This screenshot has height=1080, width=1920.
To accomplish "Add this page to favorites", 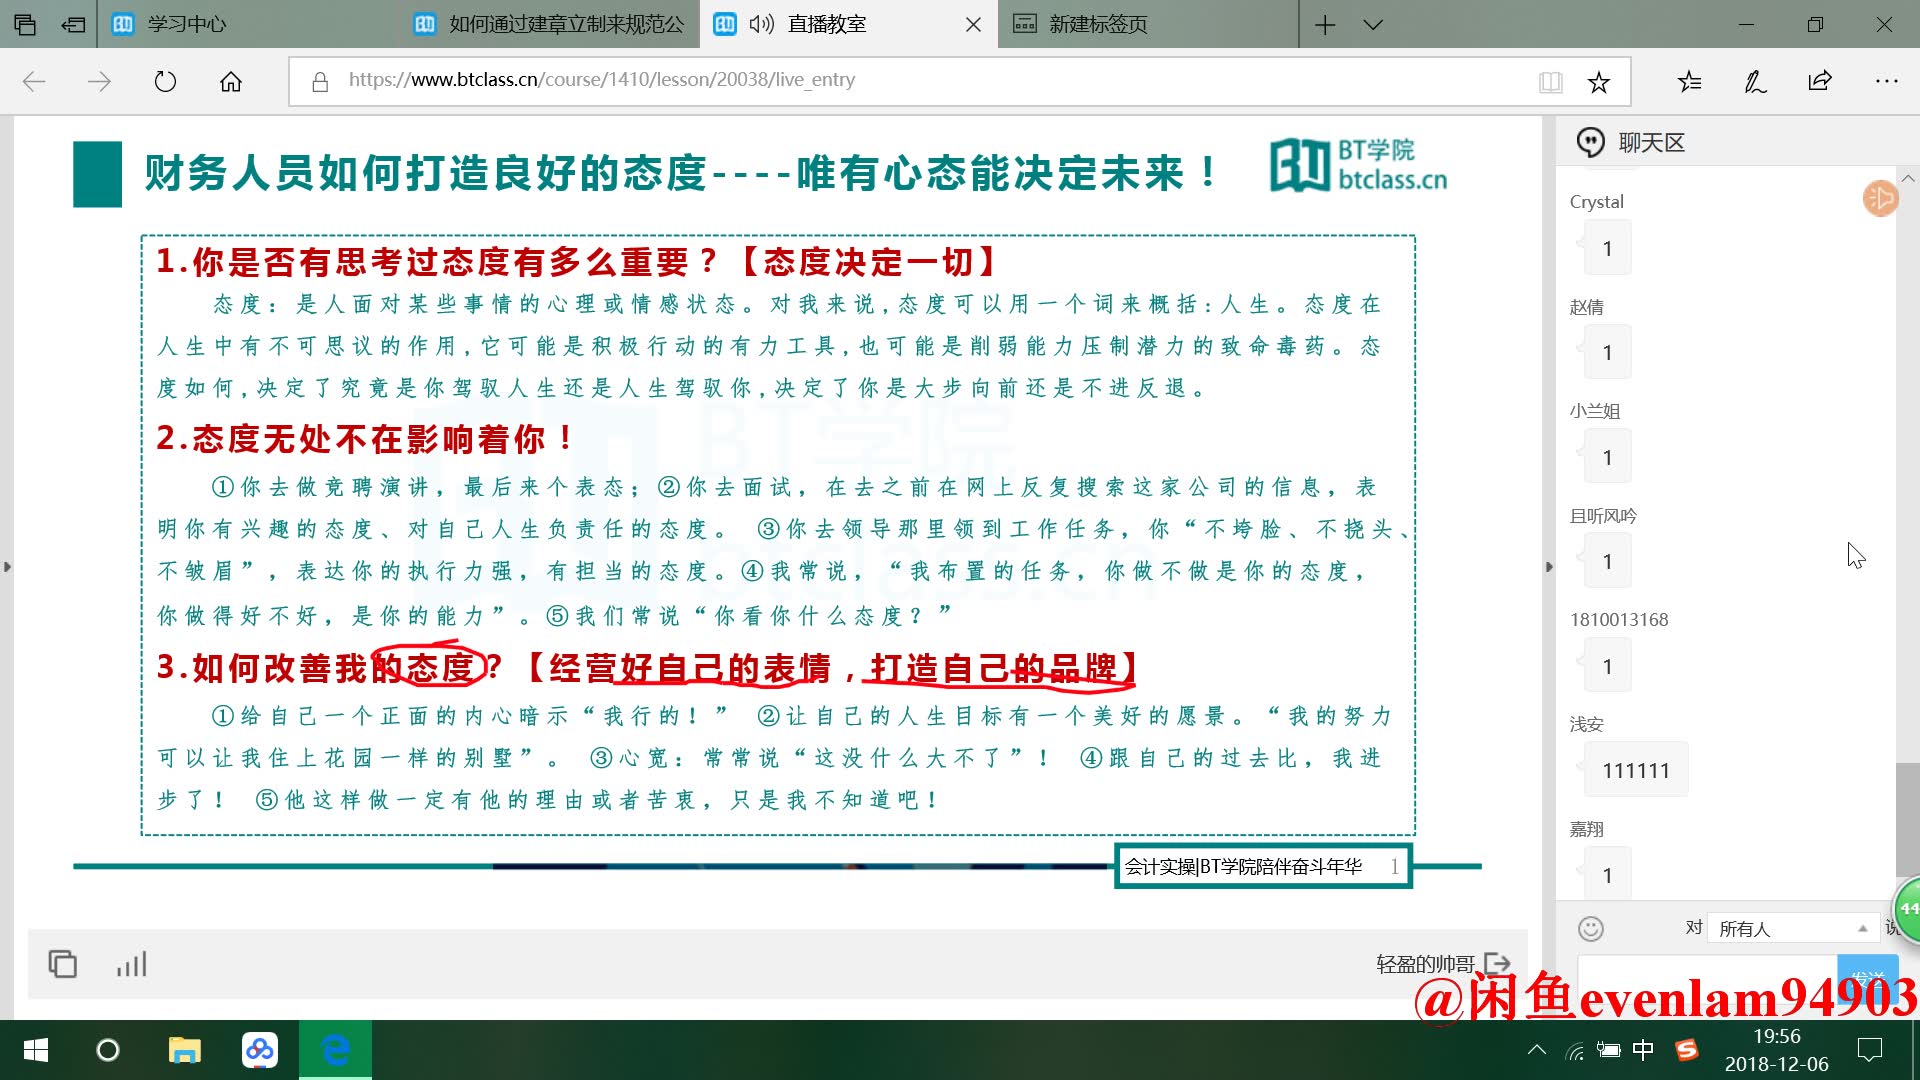I will point(1599,82).
